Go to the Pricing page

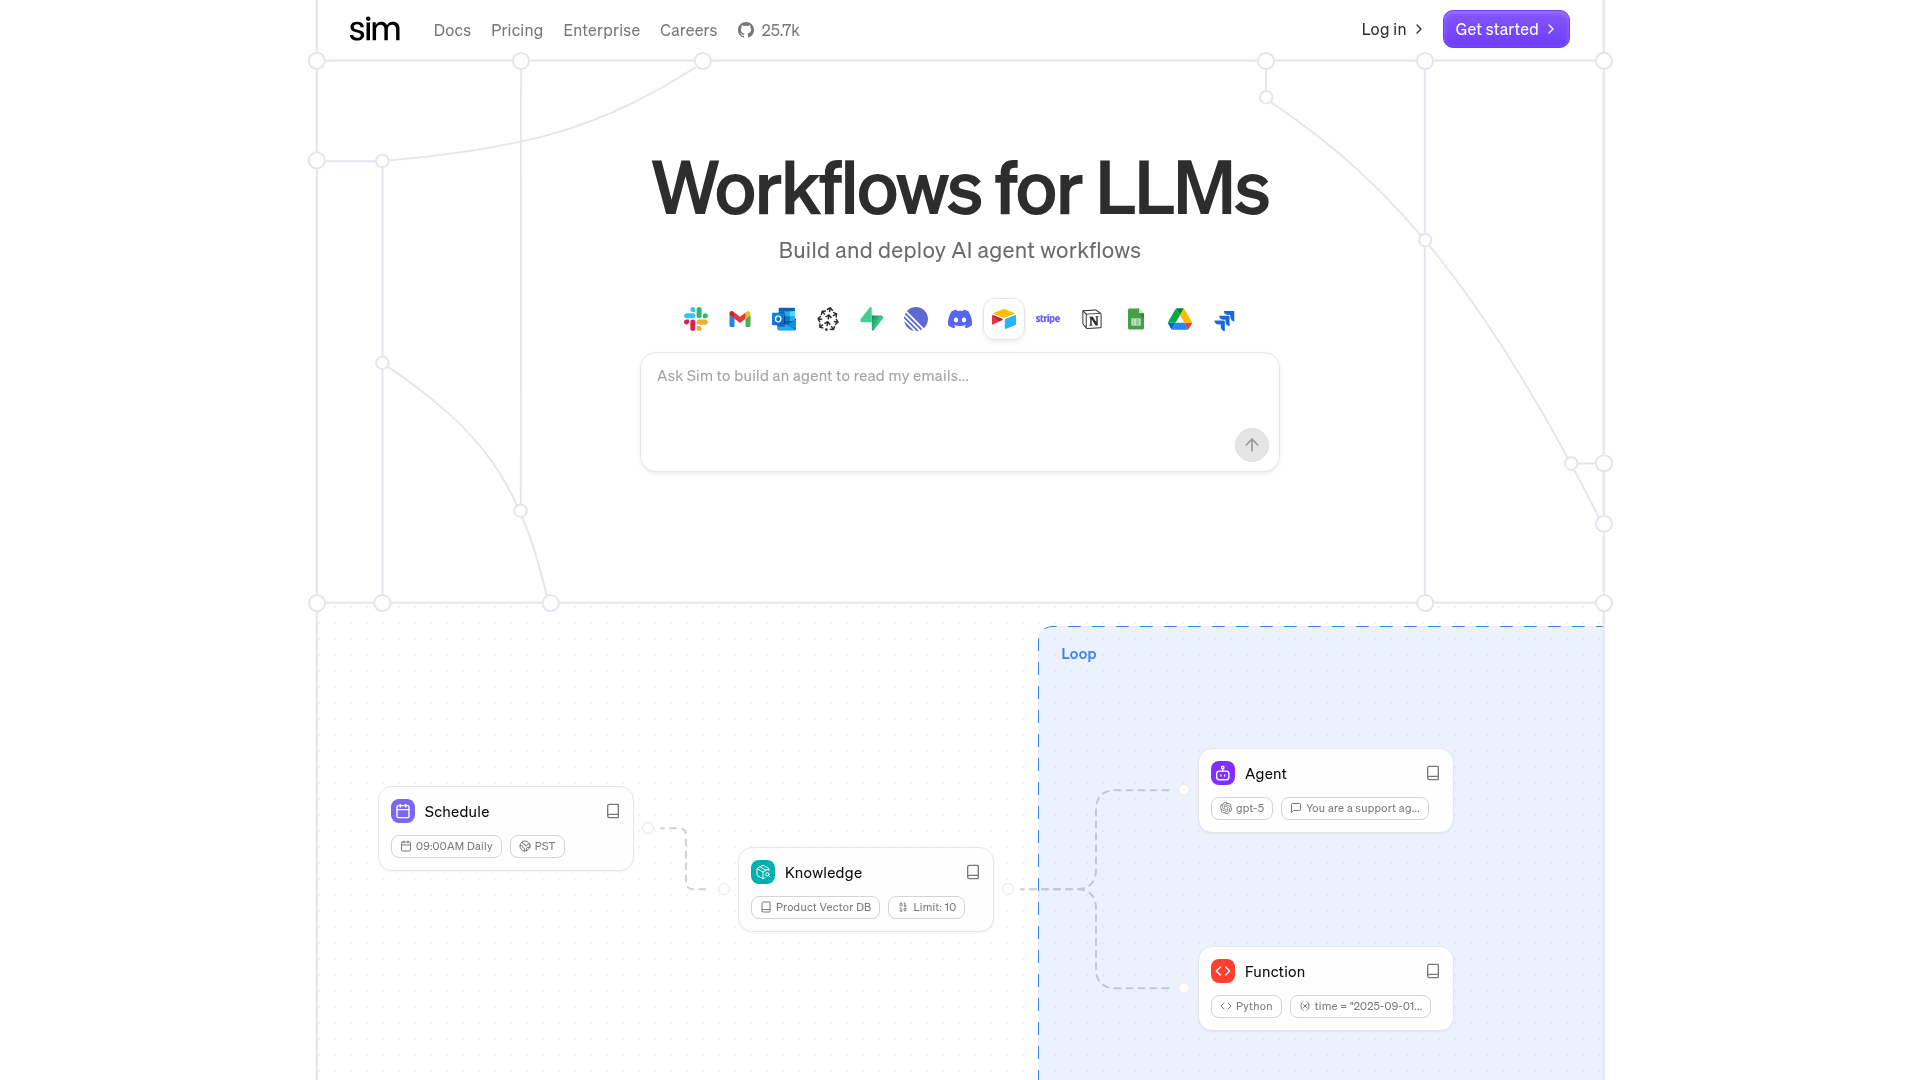(517, 30)
